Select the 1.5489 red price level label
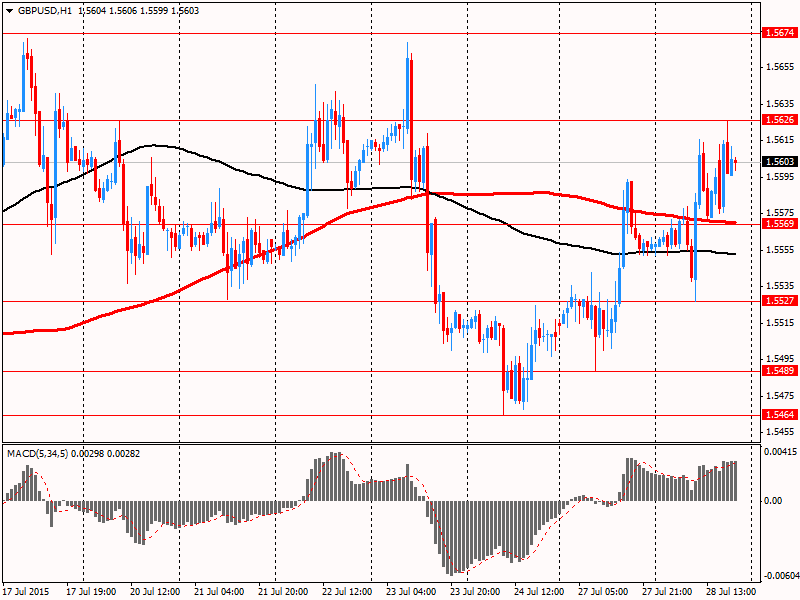 click(780, 370)
